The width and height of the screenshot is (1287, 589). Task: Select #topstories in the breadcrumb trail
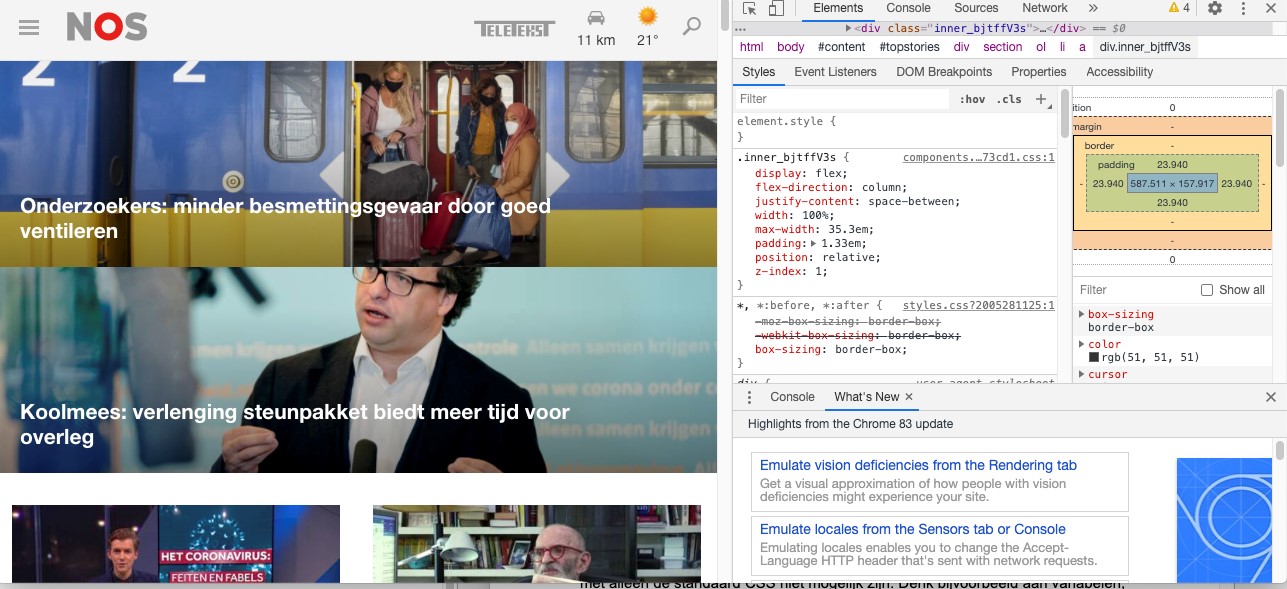click(910, 47)
